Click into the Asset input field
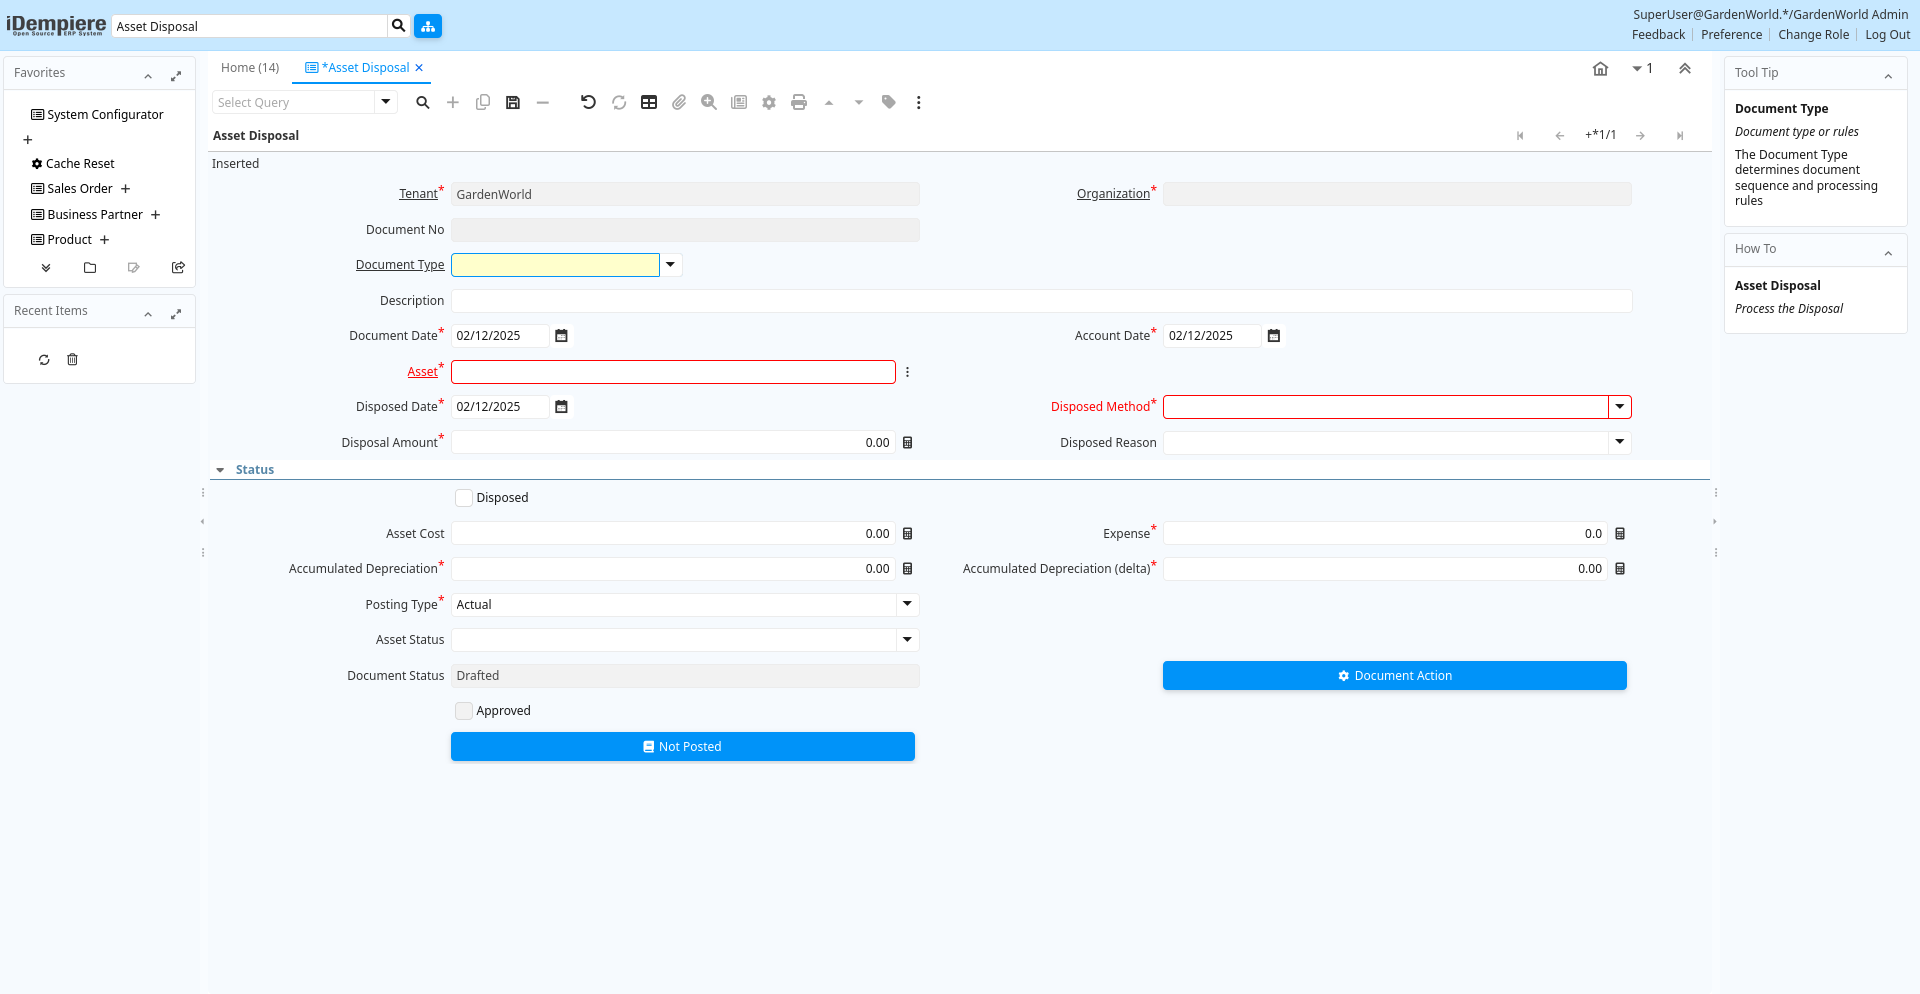This screenshot has width=1920, height=994. point(673,372)
